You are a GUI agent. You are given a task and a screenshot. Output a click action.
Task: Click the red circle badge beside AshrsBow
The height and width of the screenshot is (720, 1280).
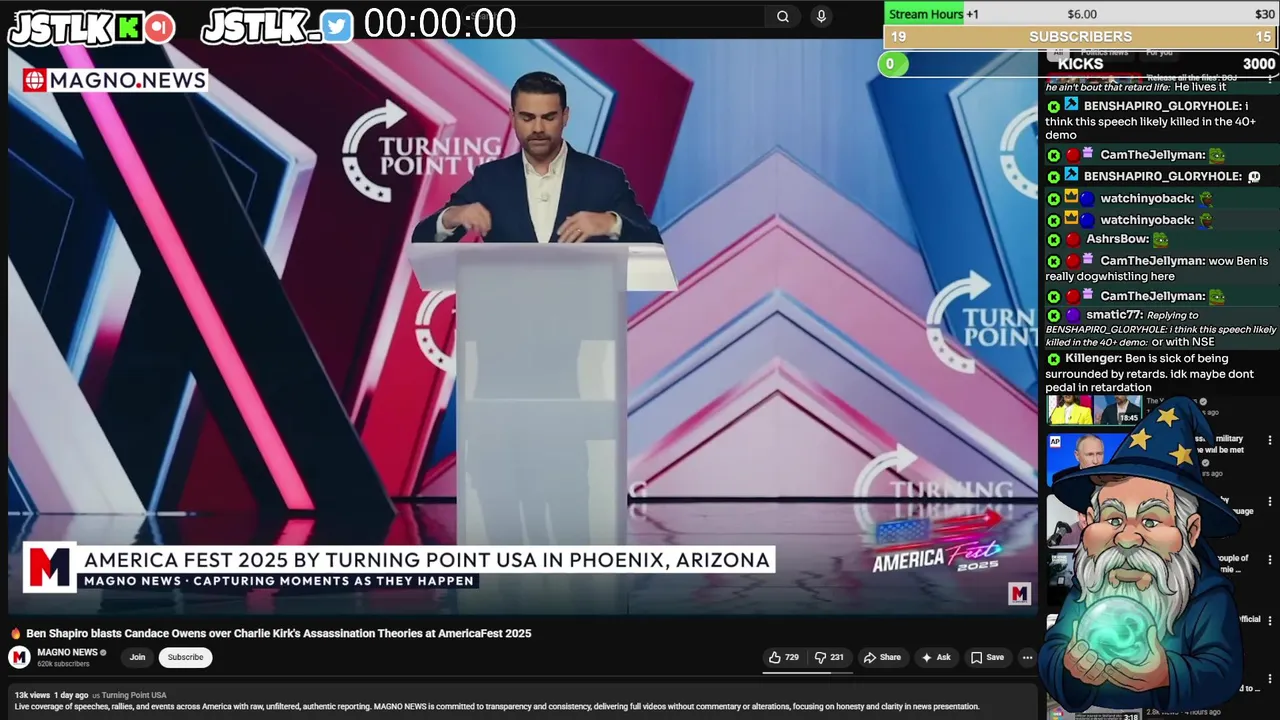tap(1073, 240)
